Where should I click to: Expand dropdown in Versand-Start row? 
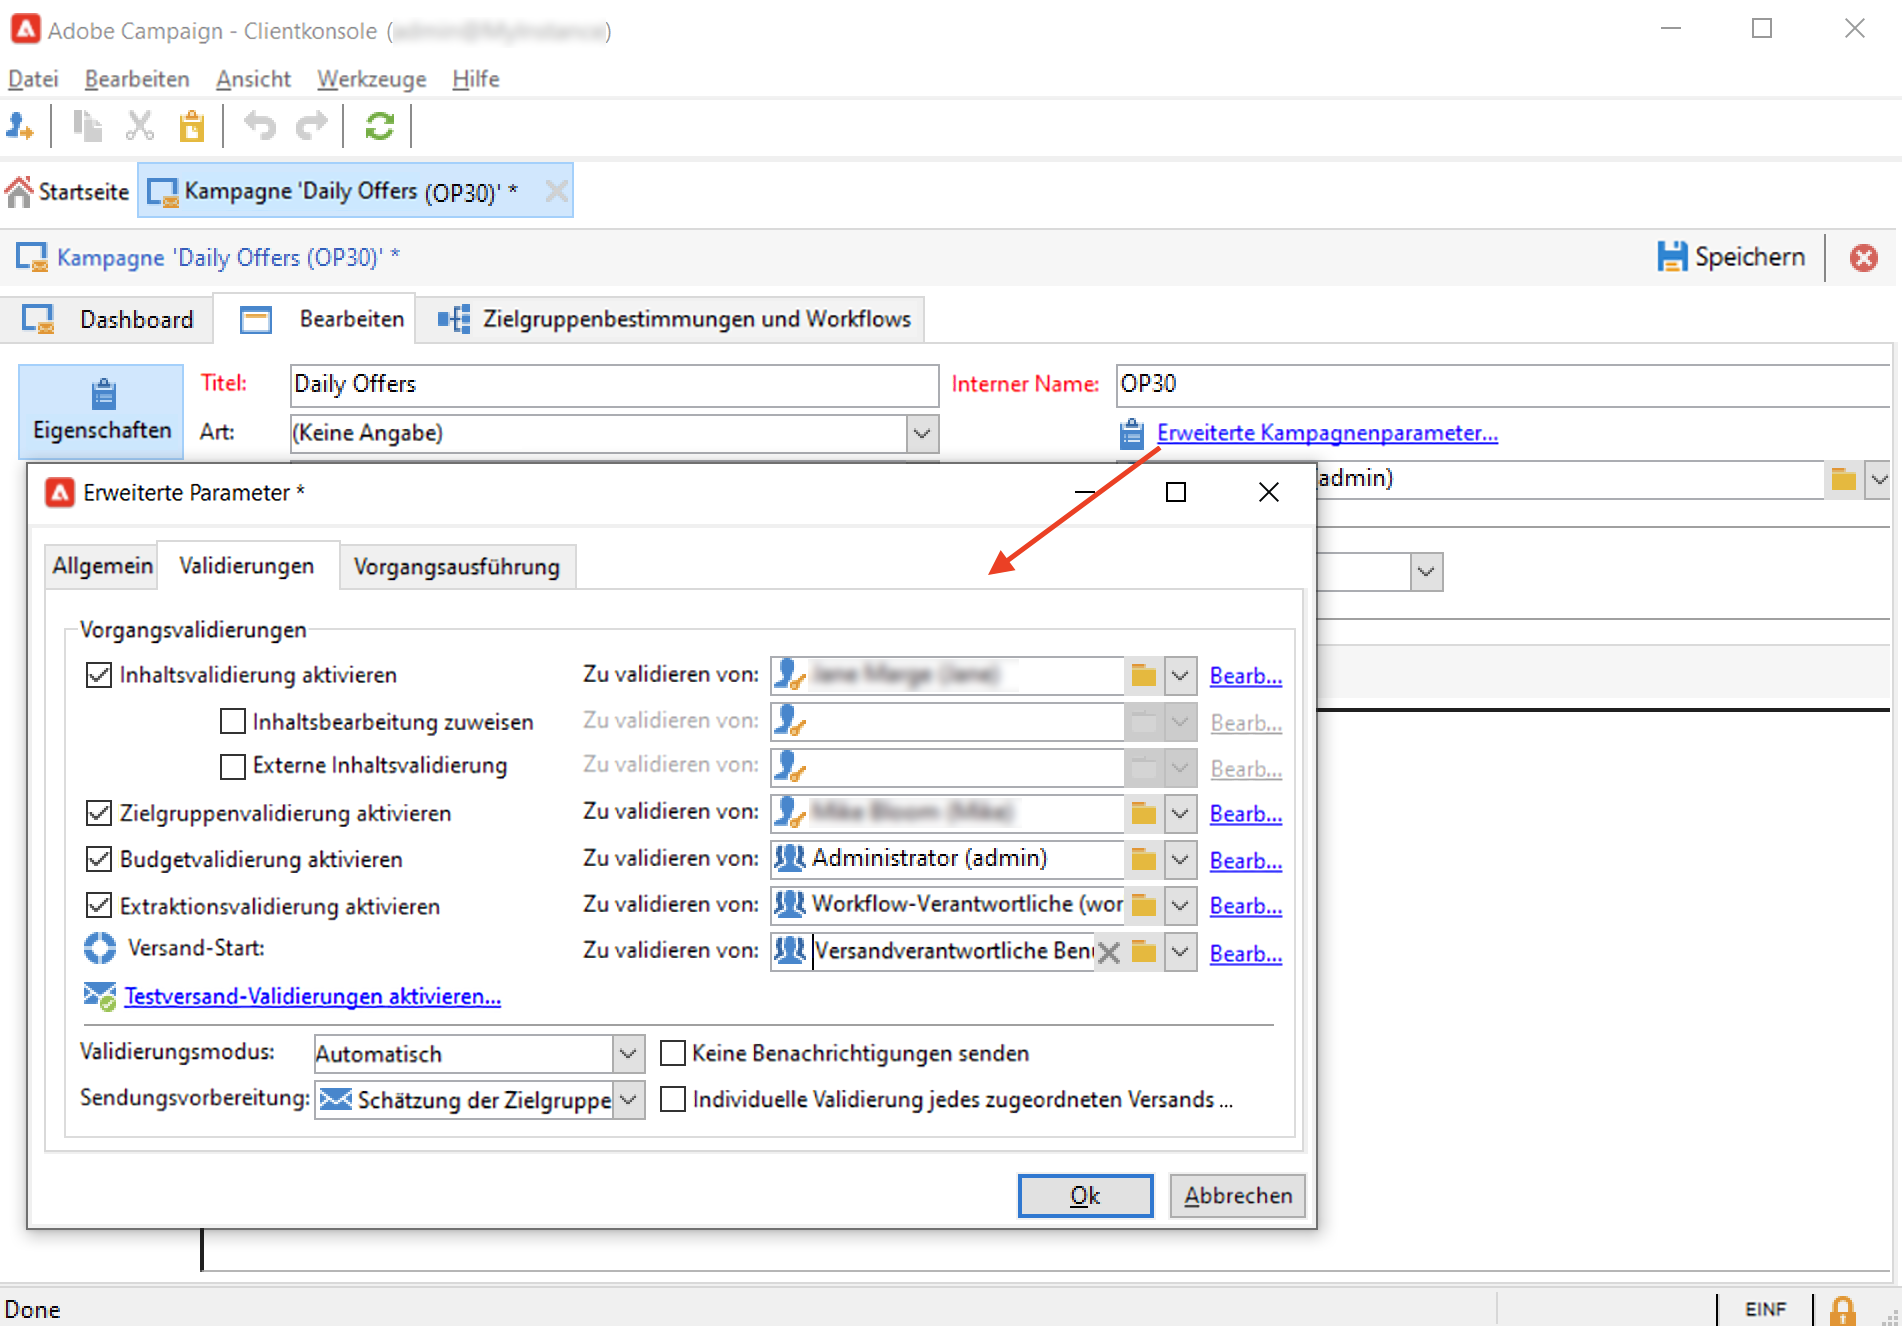1180,952
